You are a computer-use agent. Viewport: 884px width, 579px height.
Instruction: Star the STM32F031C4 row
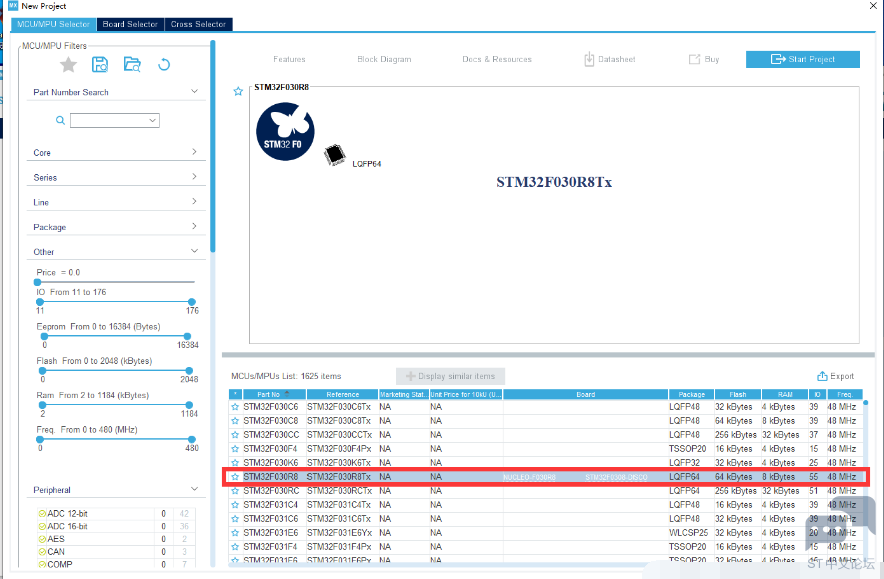[x=235, y=505]
